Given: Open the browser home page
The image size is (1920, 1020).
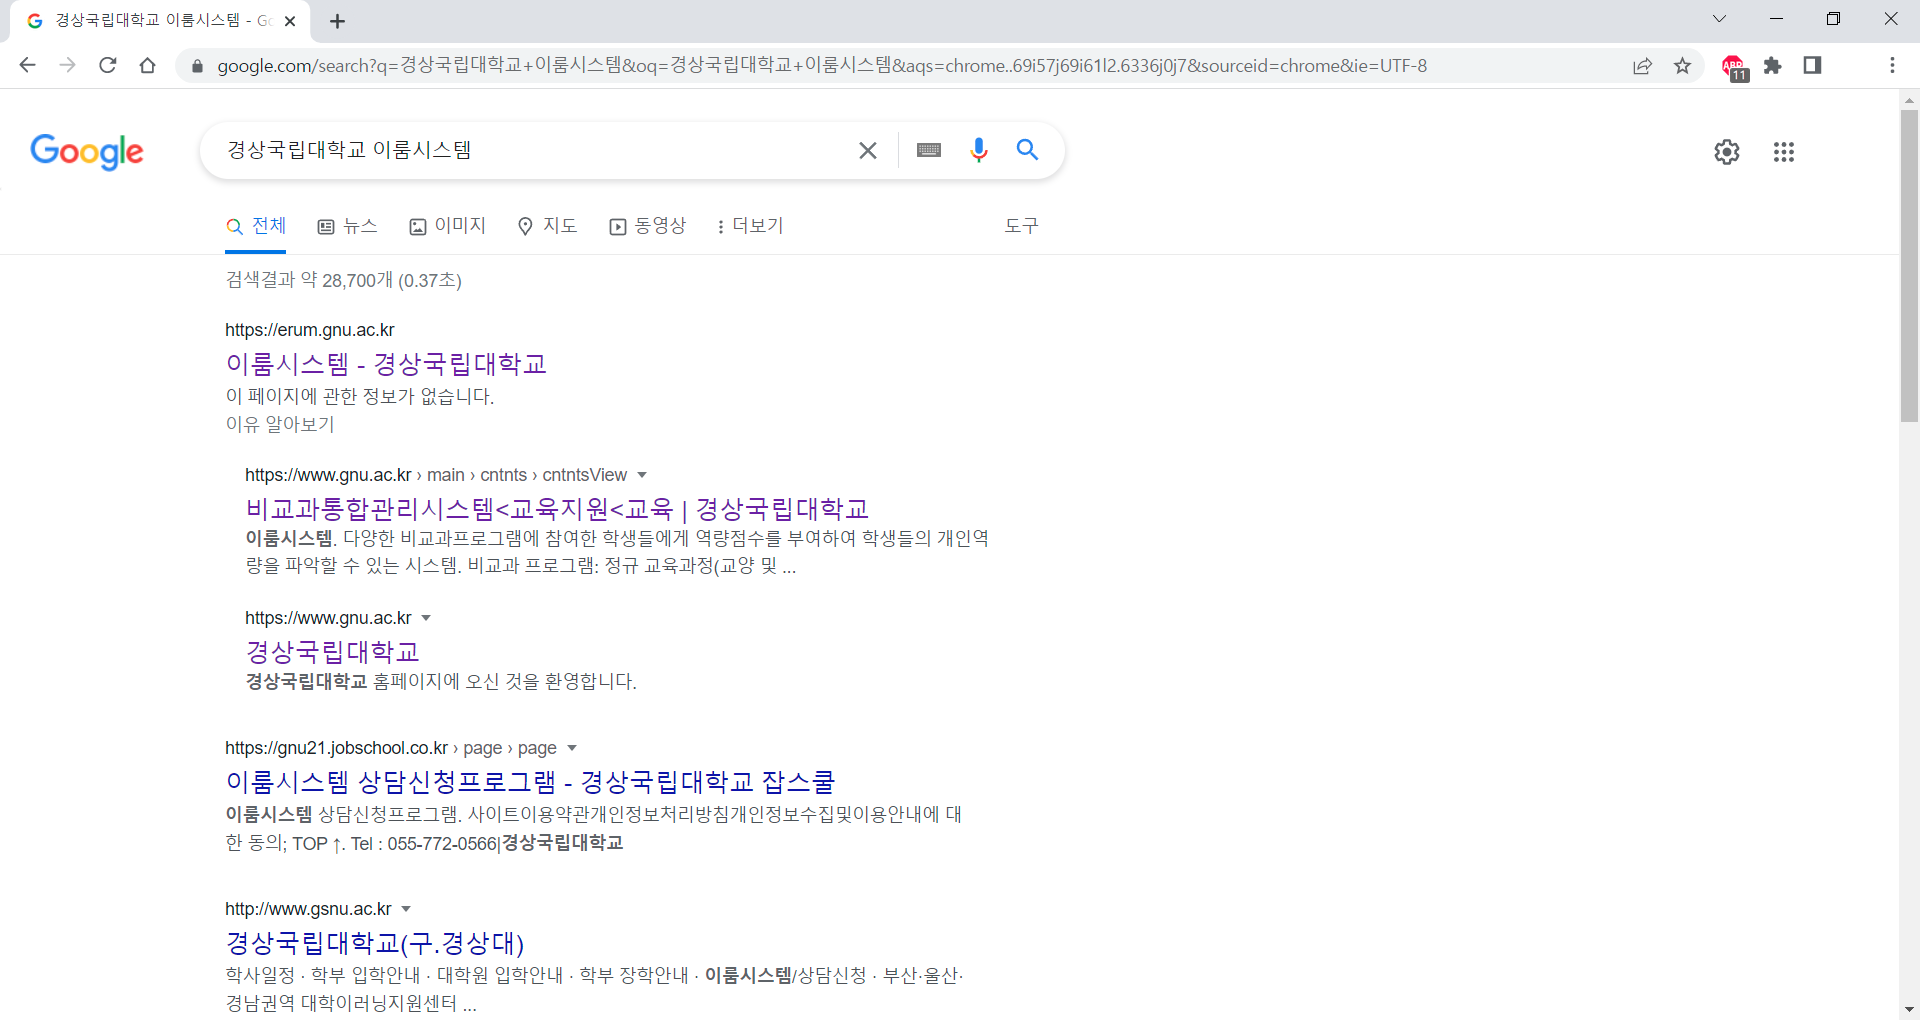Looking at the screenshot, I should coord(148,66).
